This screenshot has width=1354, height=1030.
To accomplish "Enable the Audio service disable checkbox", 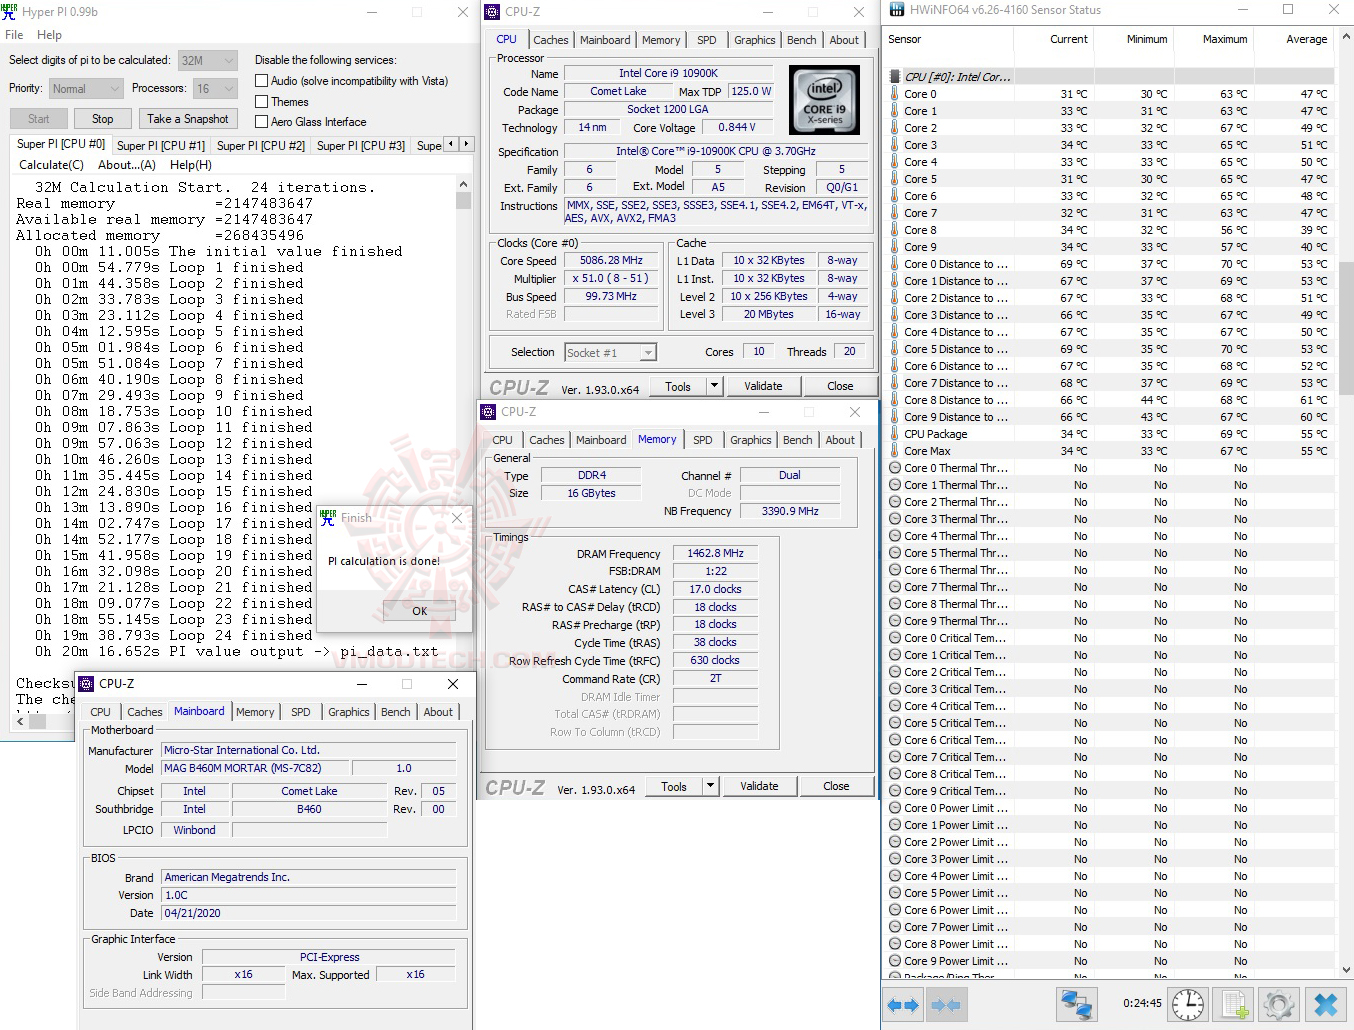I will coord(260,81).
